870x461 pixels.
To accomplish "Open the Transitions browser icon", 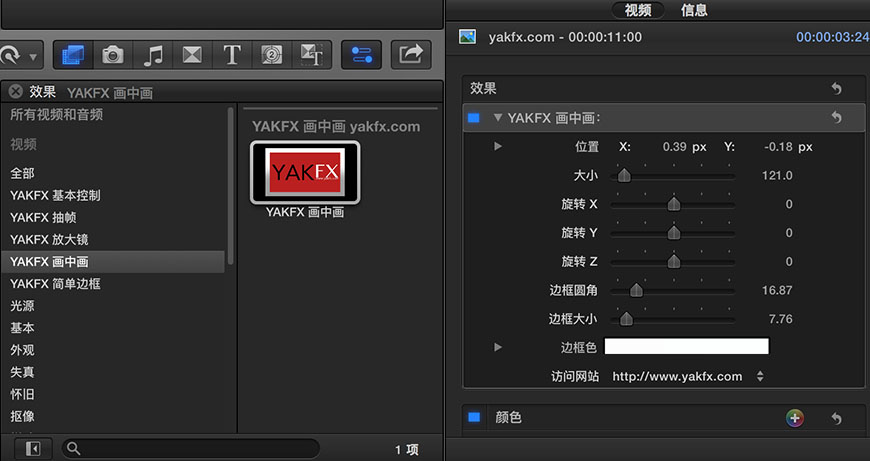I will pos(192,55).
